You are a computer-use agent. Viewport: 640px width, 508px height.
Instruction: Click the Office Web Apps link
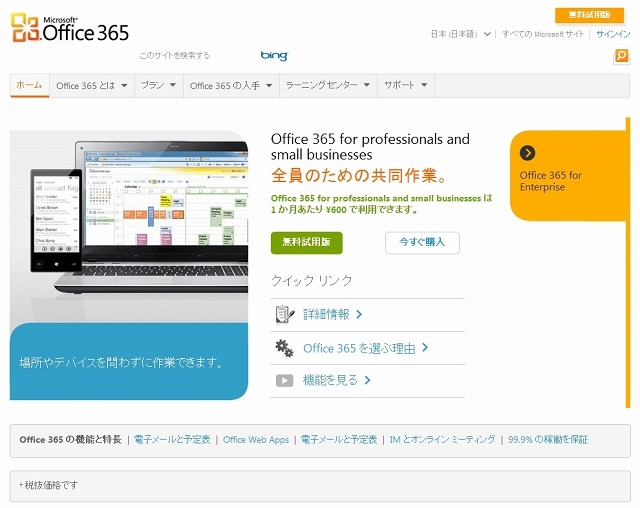pos(256,440)
